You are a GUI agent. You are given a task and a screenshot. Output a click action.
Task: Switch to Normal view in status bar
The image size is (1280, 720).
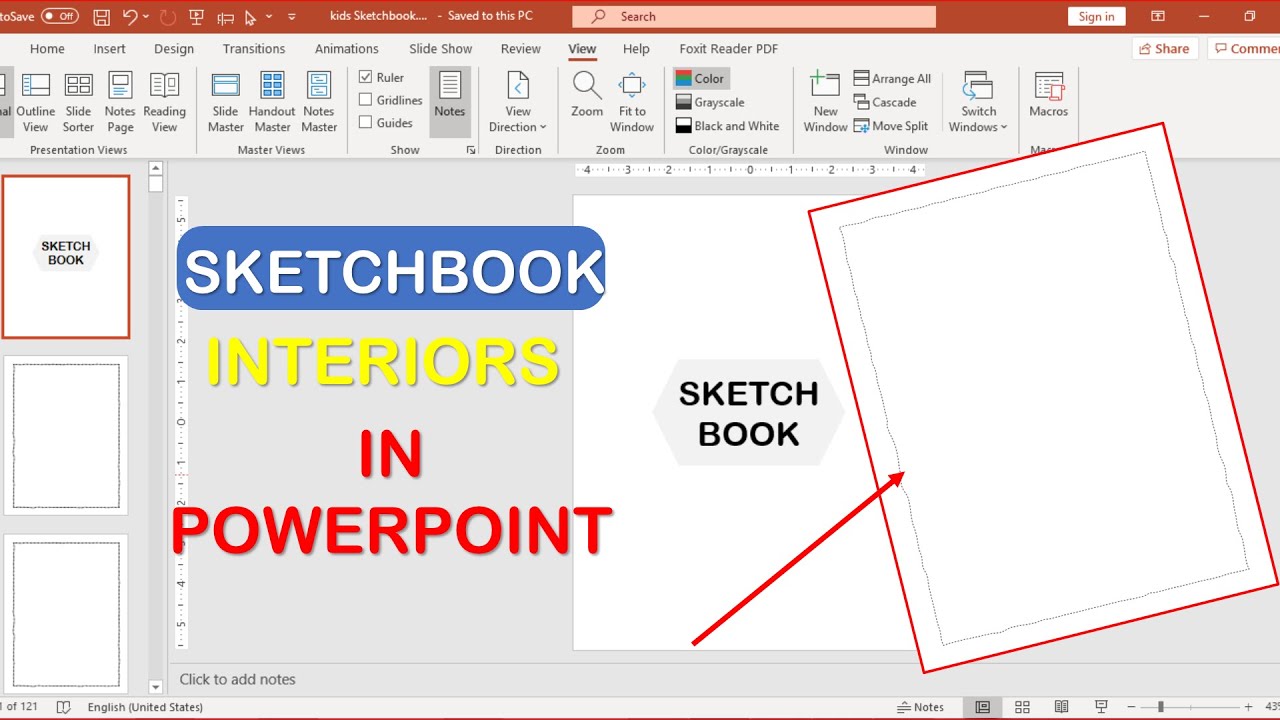pyautogui.click(x=983, y=707)
